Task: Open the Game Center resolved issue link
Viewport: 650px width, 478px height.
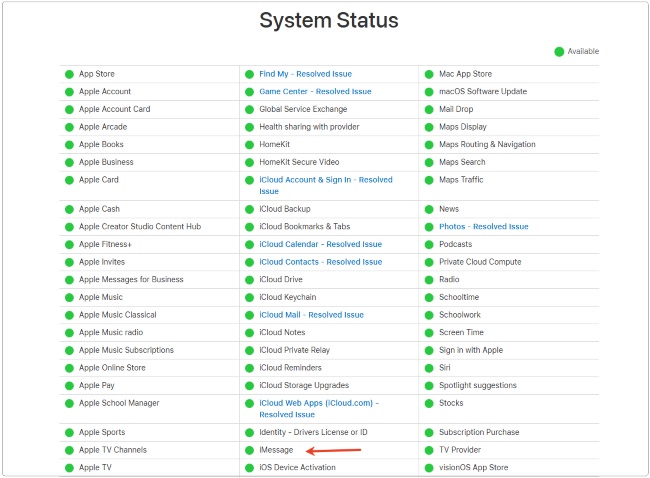Action: 315,92
